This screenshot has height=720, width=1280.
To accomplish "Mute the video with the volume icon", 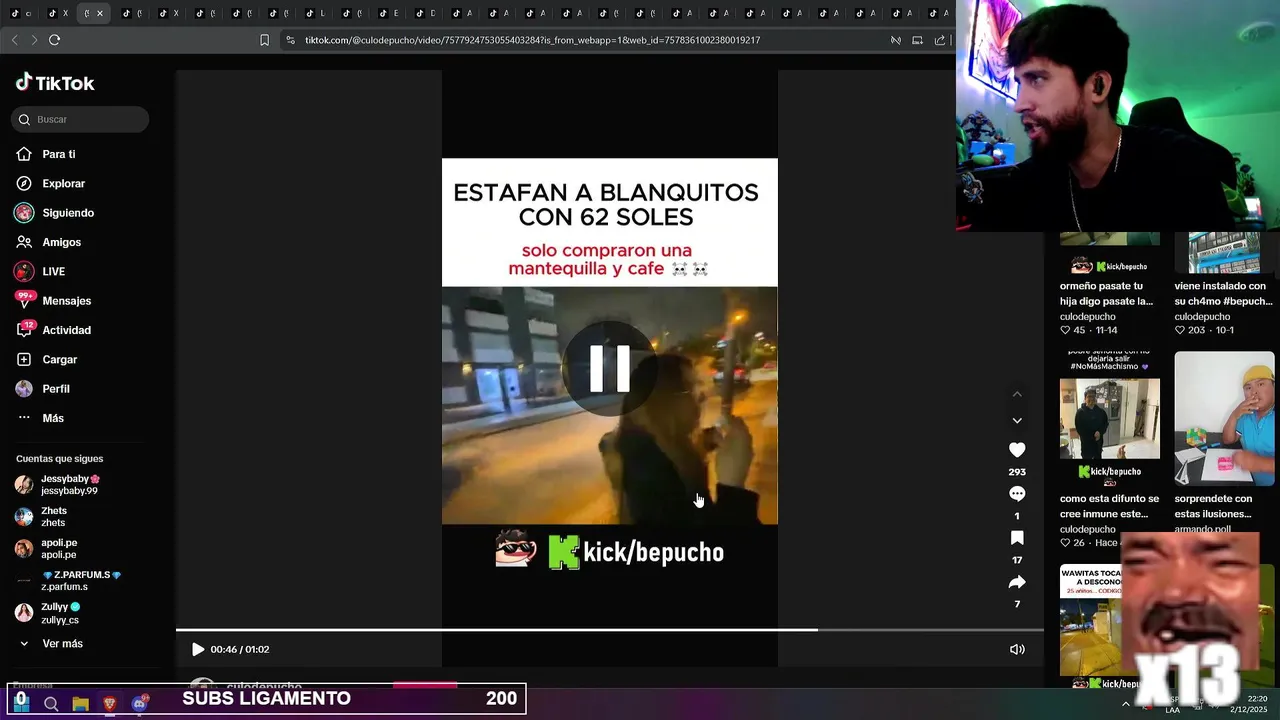I will pos(1017,649).
